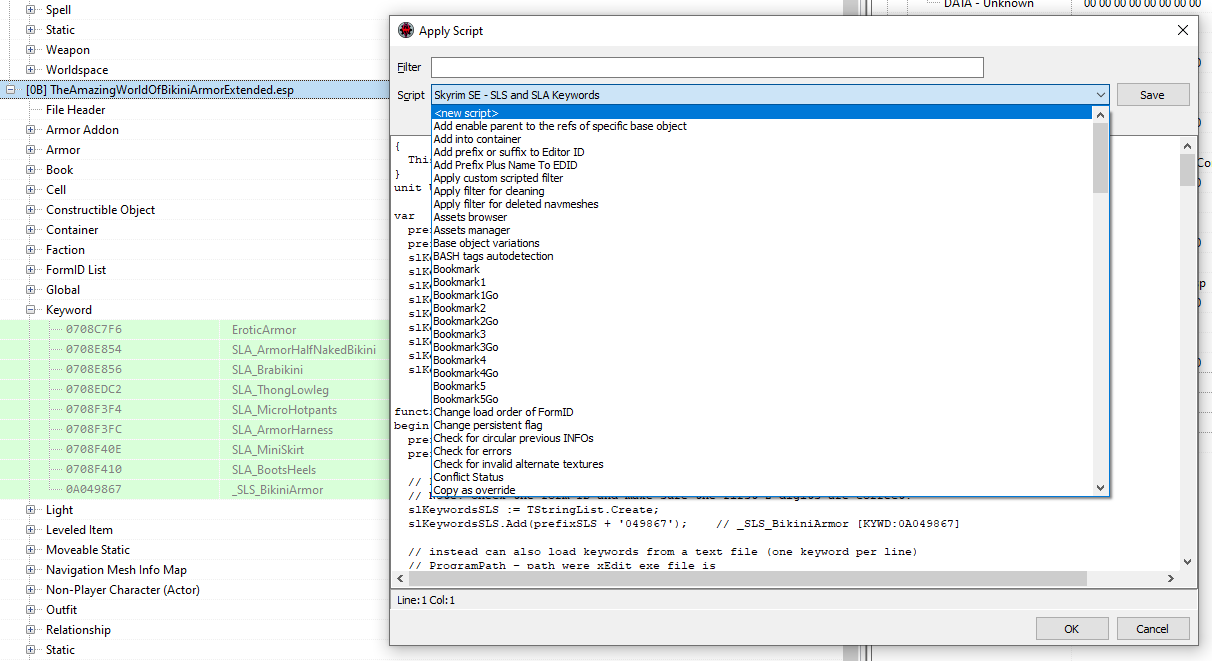Select 'Bookmark3Go' script entry
Image resolution: width=1212 pixels, height=661 pixels.
tap(762, 347)
